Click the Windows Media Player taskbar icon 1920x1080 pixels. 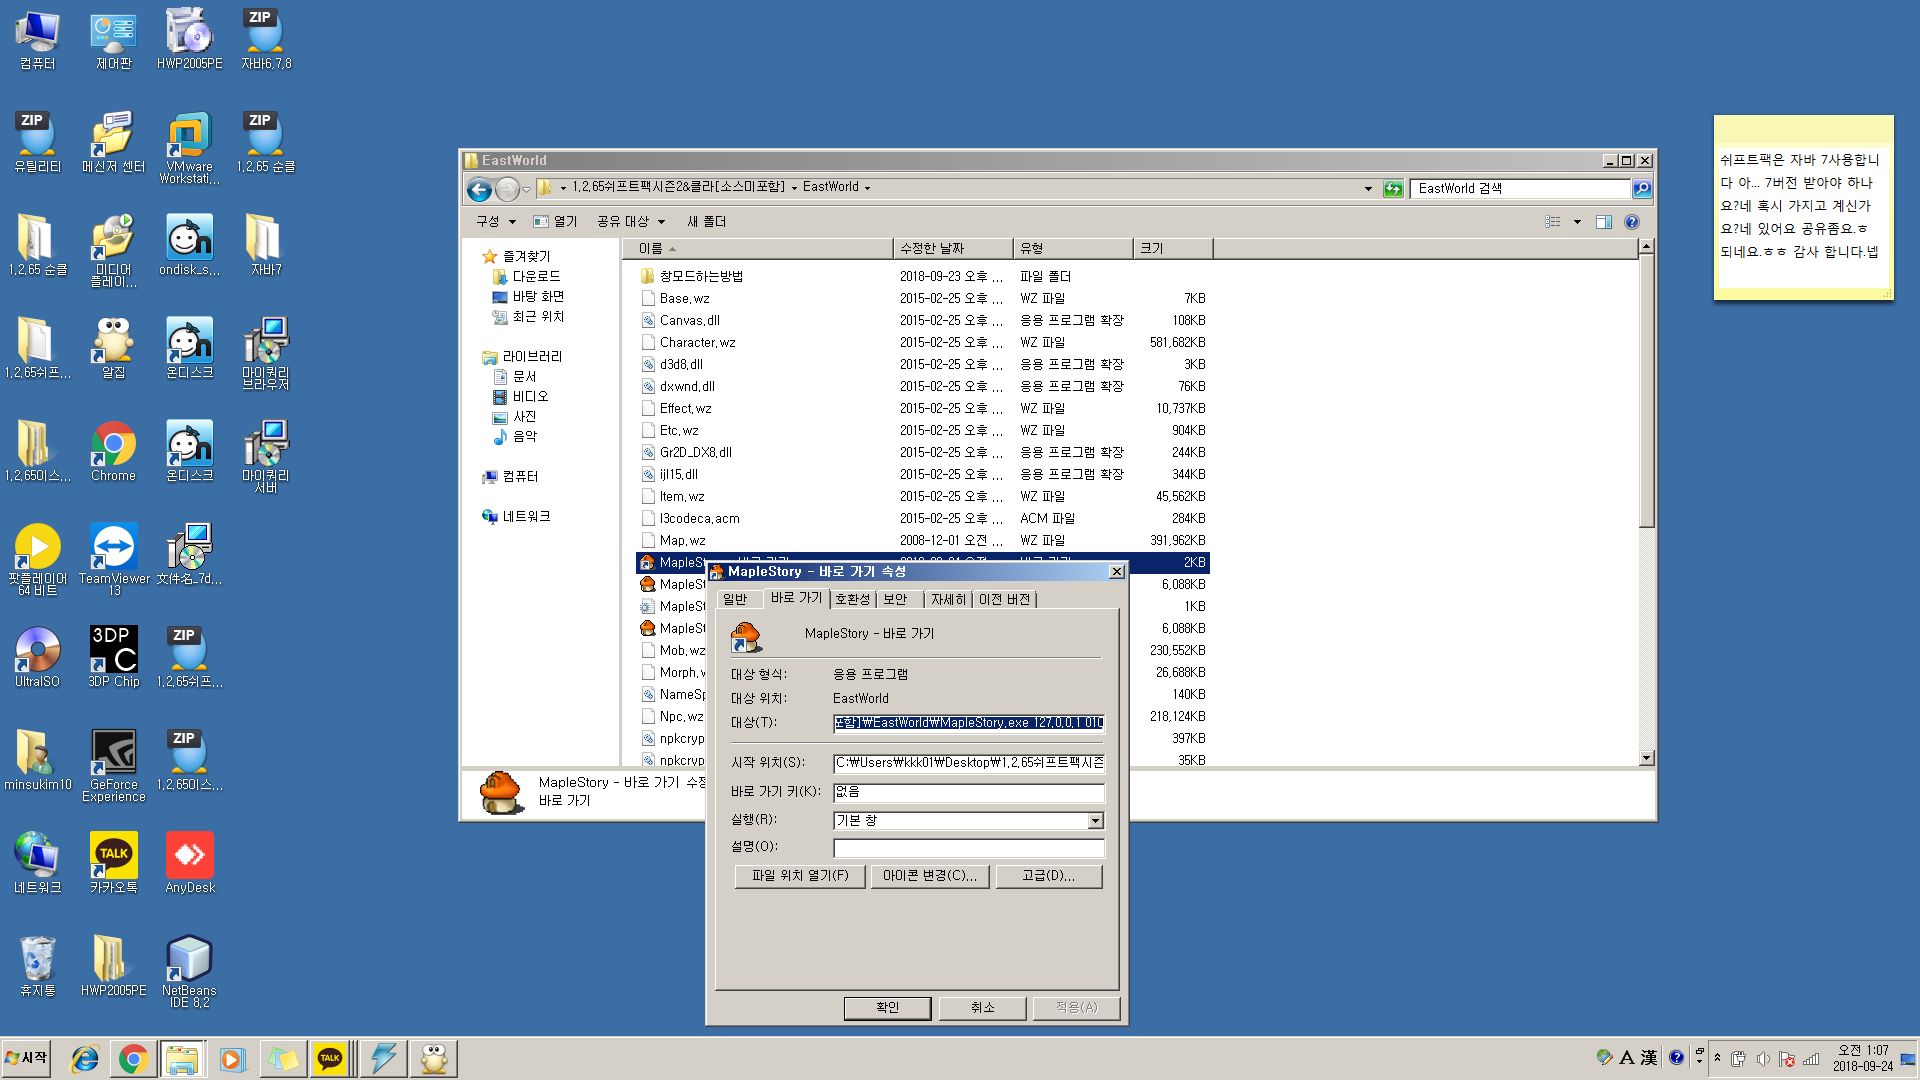pyautogui.click(x=232, y=1059)
